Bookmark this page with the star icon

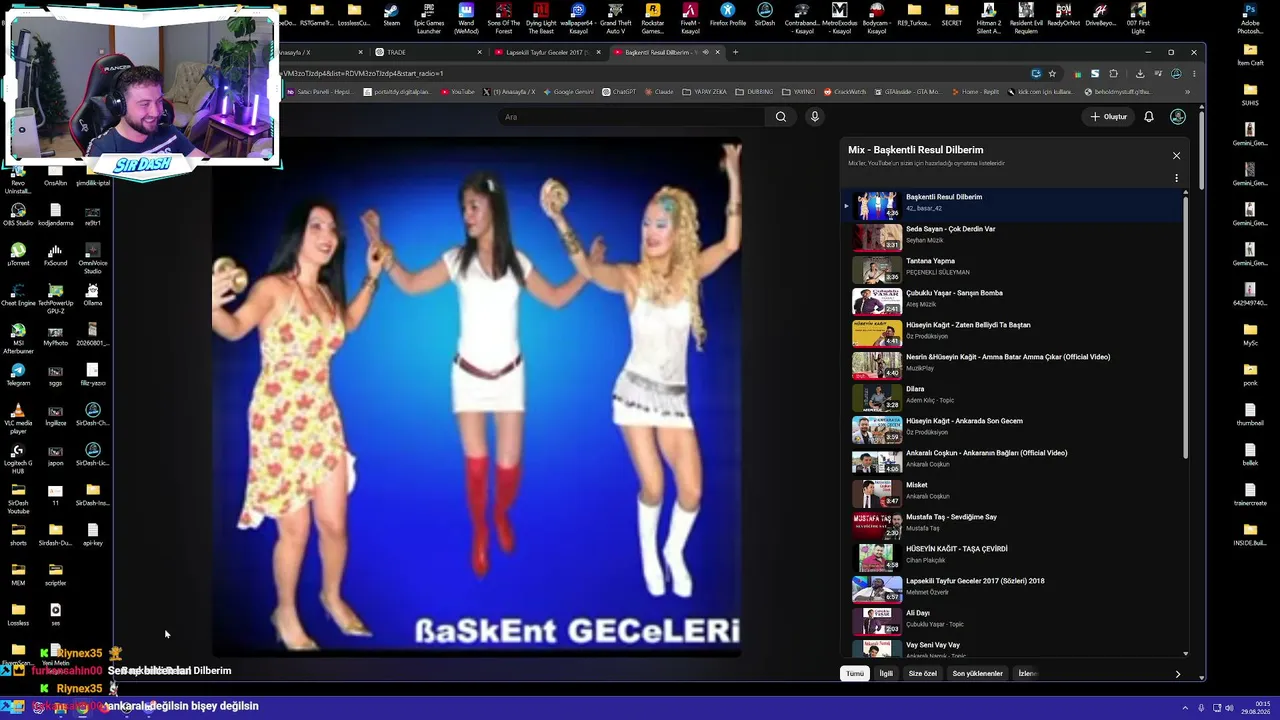[x=1052, y=73]
